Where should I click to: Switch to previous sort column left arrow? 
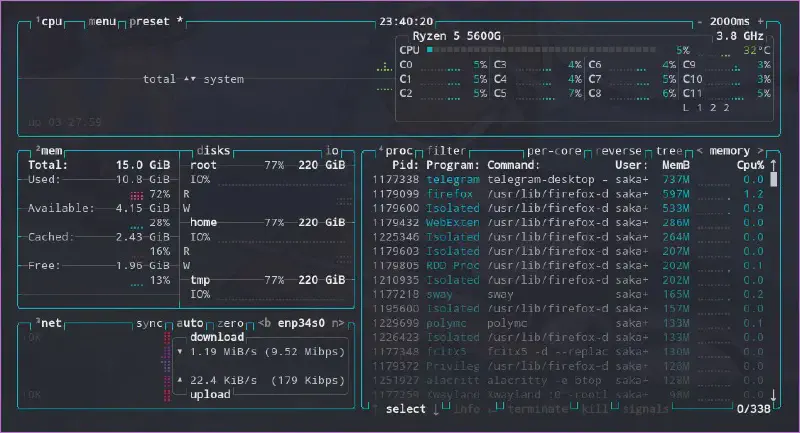(x=699, y=150)
